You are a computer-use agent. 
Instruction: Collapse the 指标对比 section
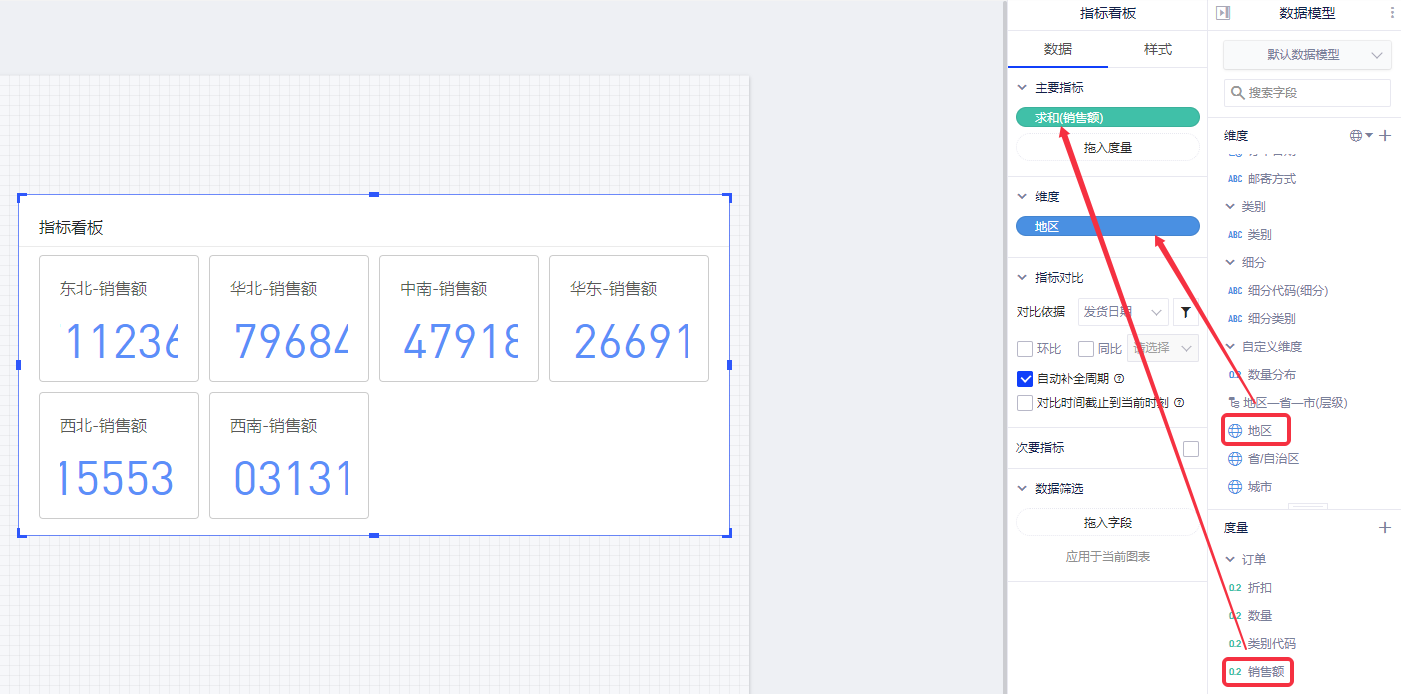[x=1022, y=278]
